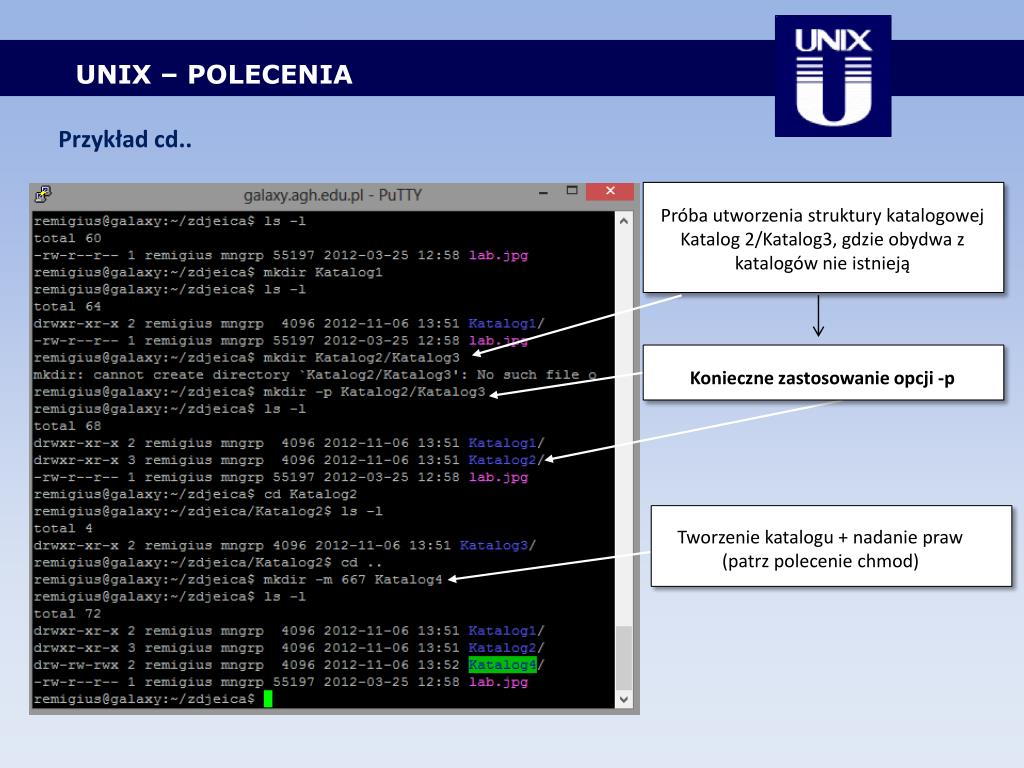Screen dimensions: 1024x768
Task: Click the 'total 68' output line
Action: pyautogui.click(x=67, y=426)
